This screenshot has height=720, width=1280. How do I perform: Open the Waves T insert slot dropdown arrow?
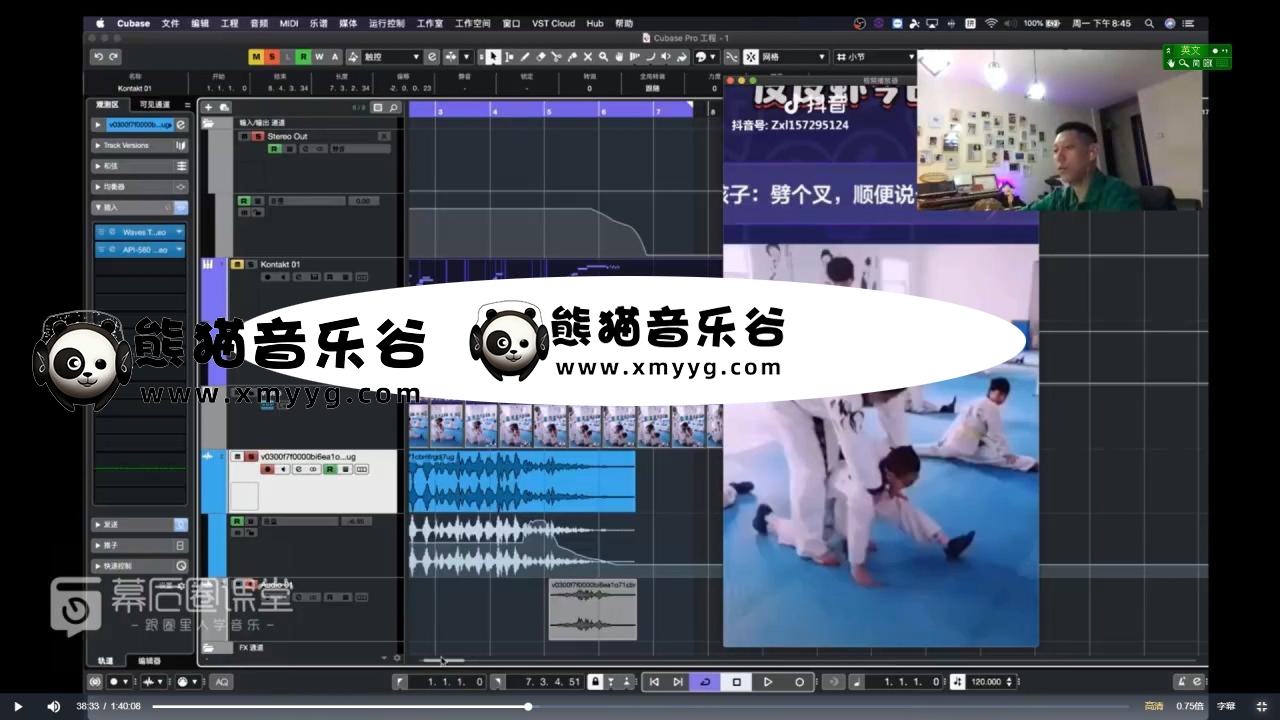click(x=179, y=232)
